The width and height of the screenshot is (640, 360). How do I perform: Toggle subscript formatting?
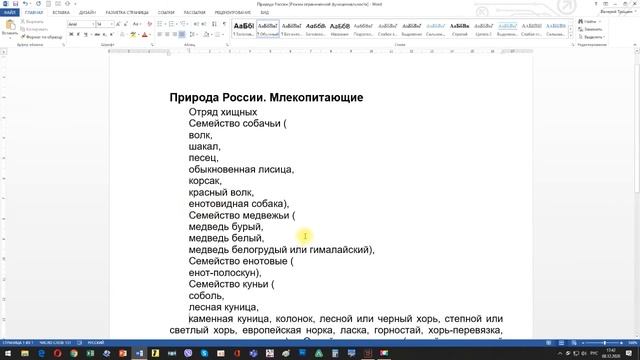104,35
